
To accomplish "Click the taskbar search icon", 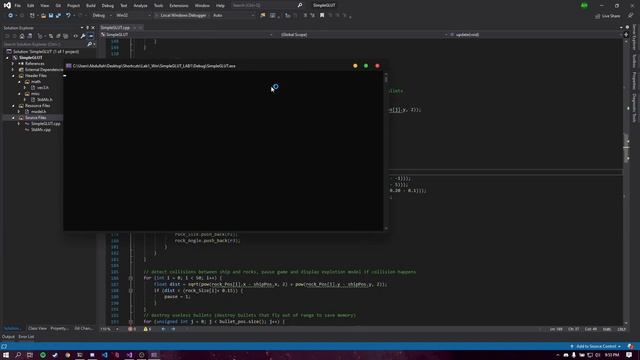I will pos(18,355).
